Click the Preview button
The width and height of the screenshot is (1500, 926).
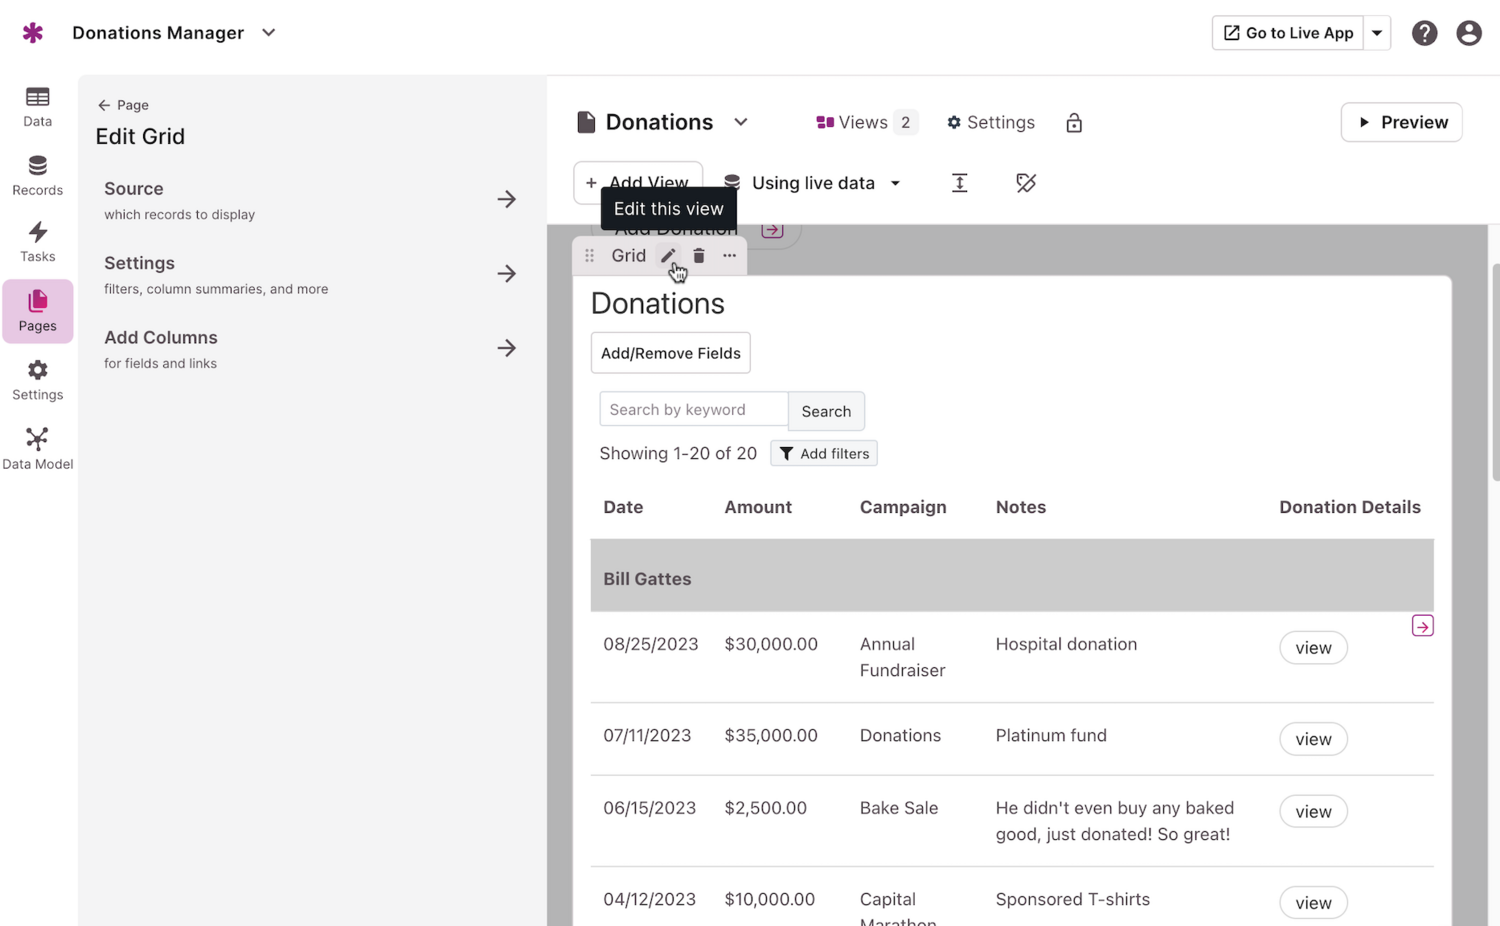(1401, 122)
